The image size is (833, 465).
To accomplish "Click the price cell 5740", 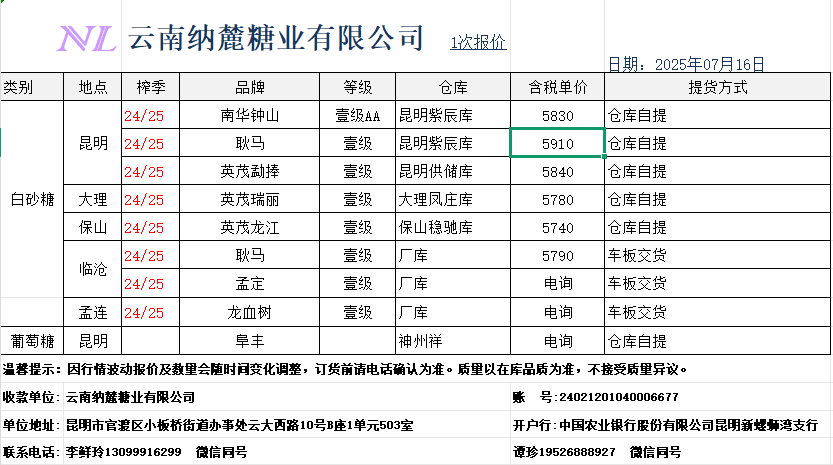I will point(557,227).
